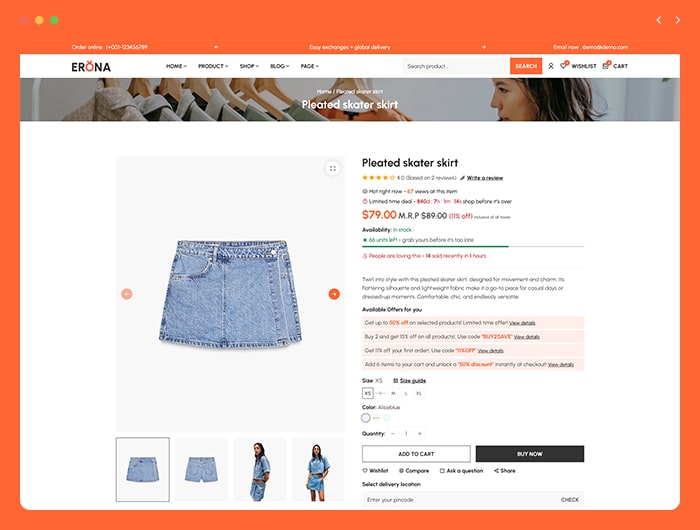Screen dimensions: 700x530
Task: Choose the Aliceblue color swatch
Action: tap(366, 418)
